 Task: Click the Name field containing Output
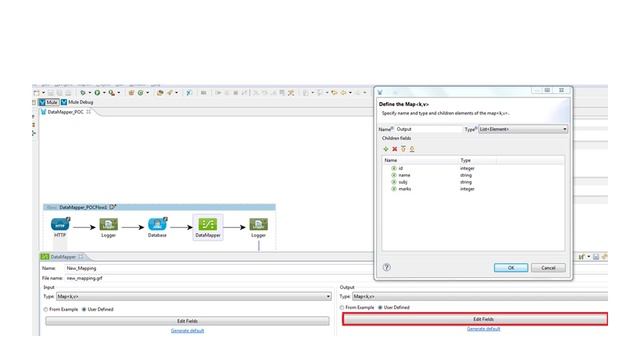[428, 129]
